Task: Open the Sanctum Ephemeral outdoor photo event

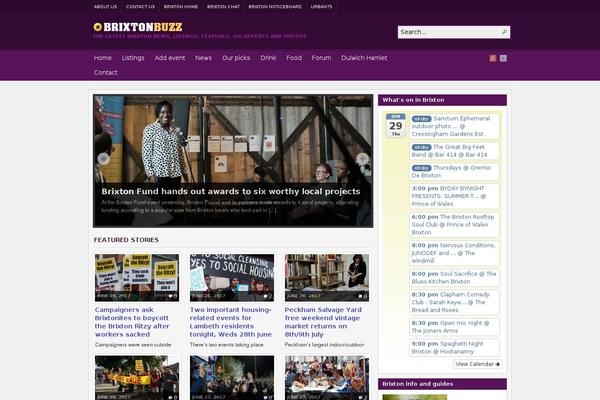Action: [454, 126]
